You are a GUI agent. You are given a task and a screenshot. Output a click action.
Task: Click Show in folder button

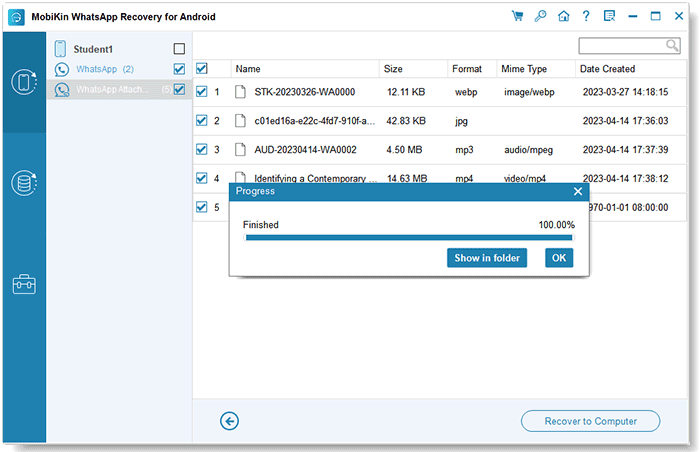pos(487,258)
